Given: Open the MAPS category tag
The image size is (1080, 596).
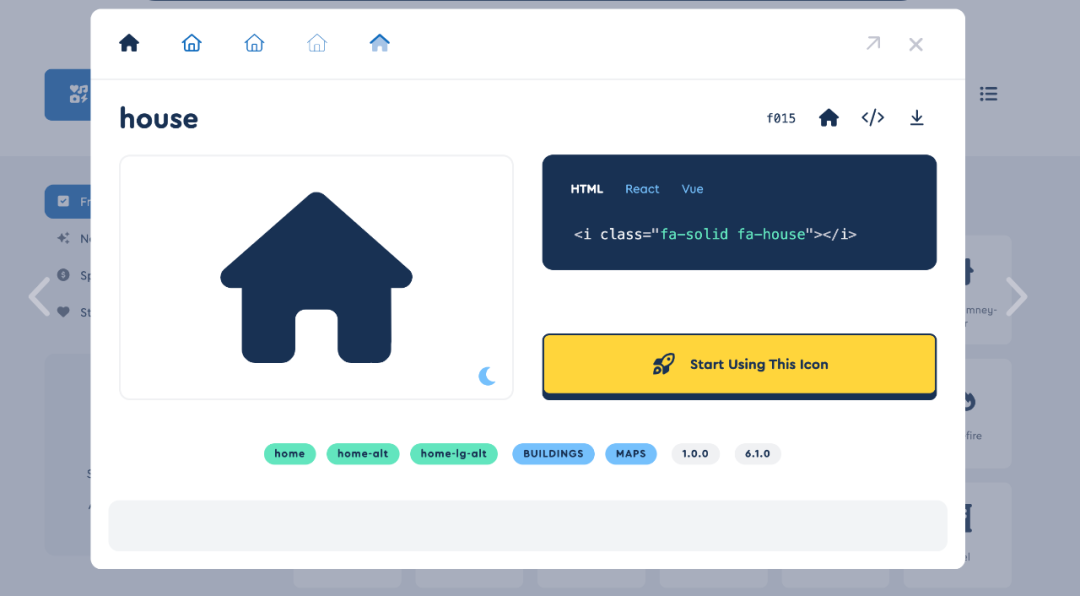Looking at the screenshot, I should 631,454.
